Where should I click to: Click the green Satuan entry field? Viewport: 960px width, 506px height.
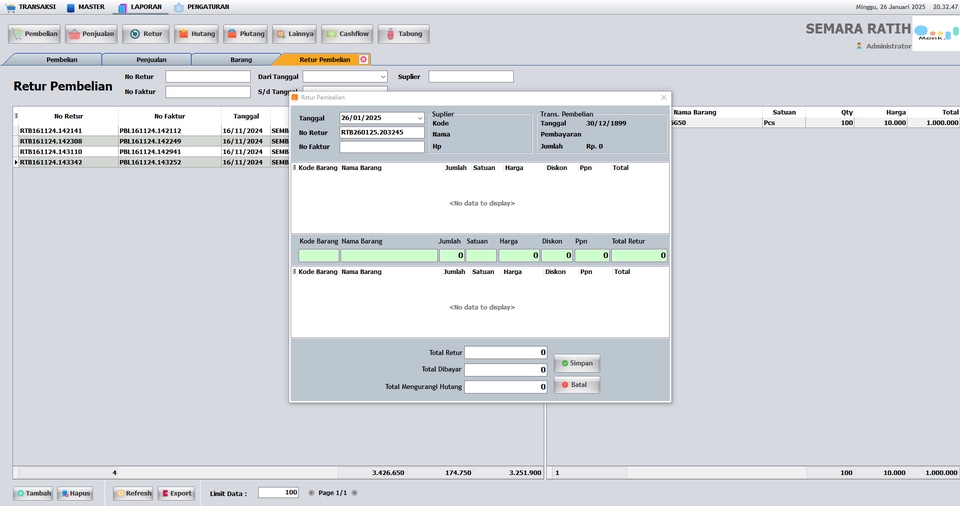click(481, 255)
